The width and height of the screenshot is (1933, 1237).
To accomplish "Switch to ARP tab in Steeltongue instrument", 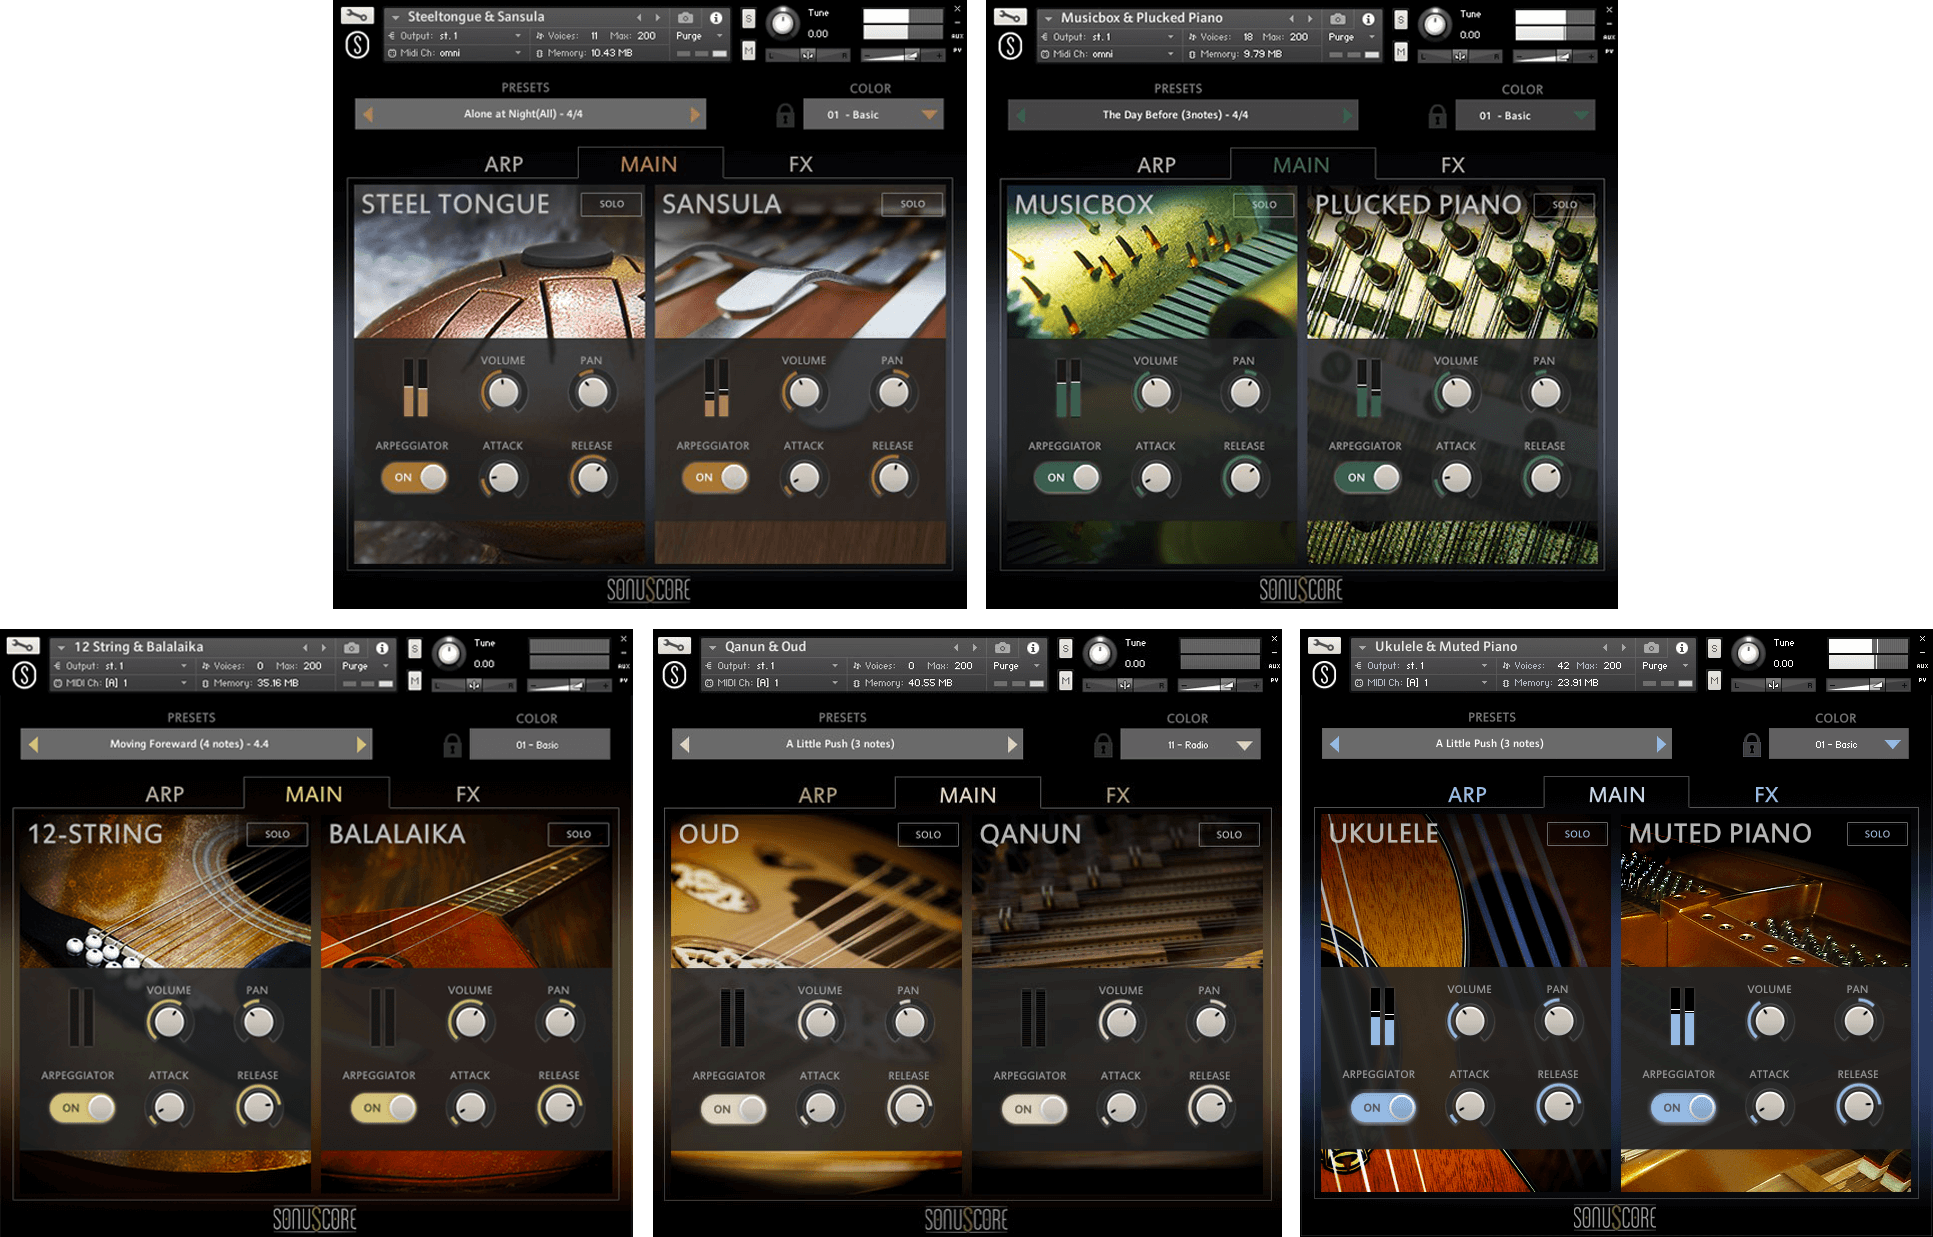I will click(504, 164).
